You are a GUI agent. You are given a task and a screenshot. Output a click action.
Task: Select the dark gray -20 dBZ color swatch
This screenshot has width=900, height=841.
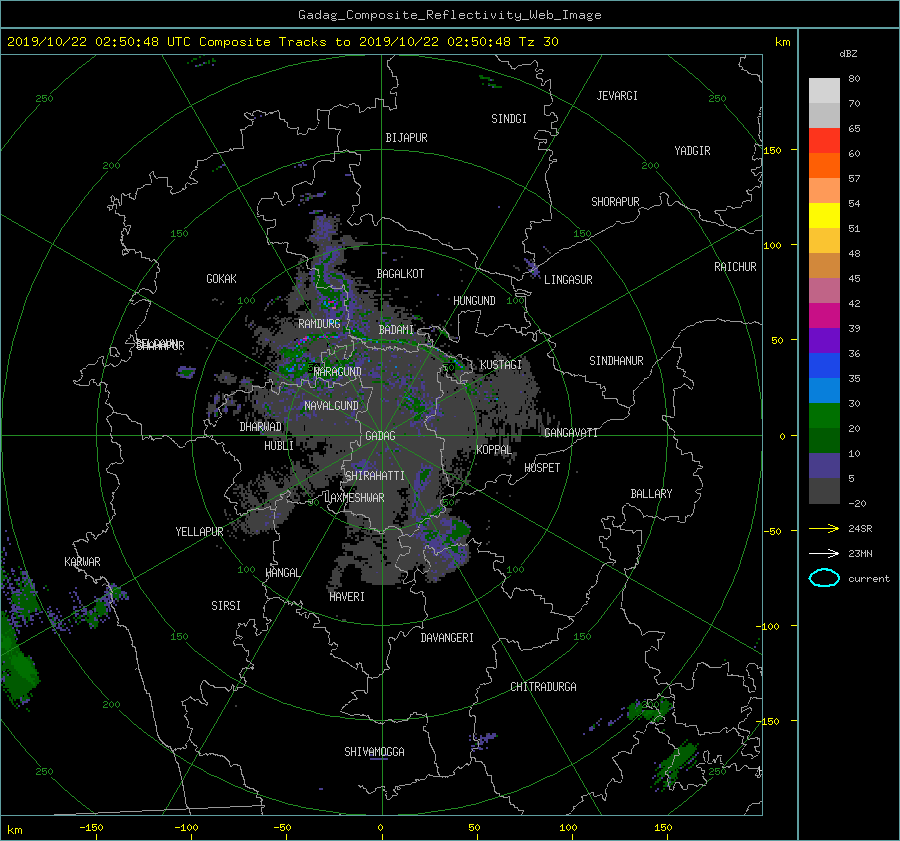click(824, 491)
